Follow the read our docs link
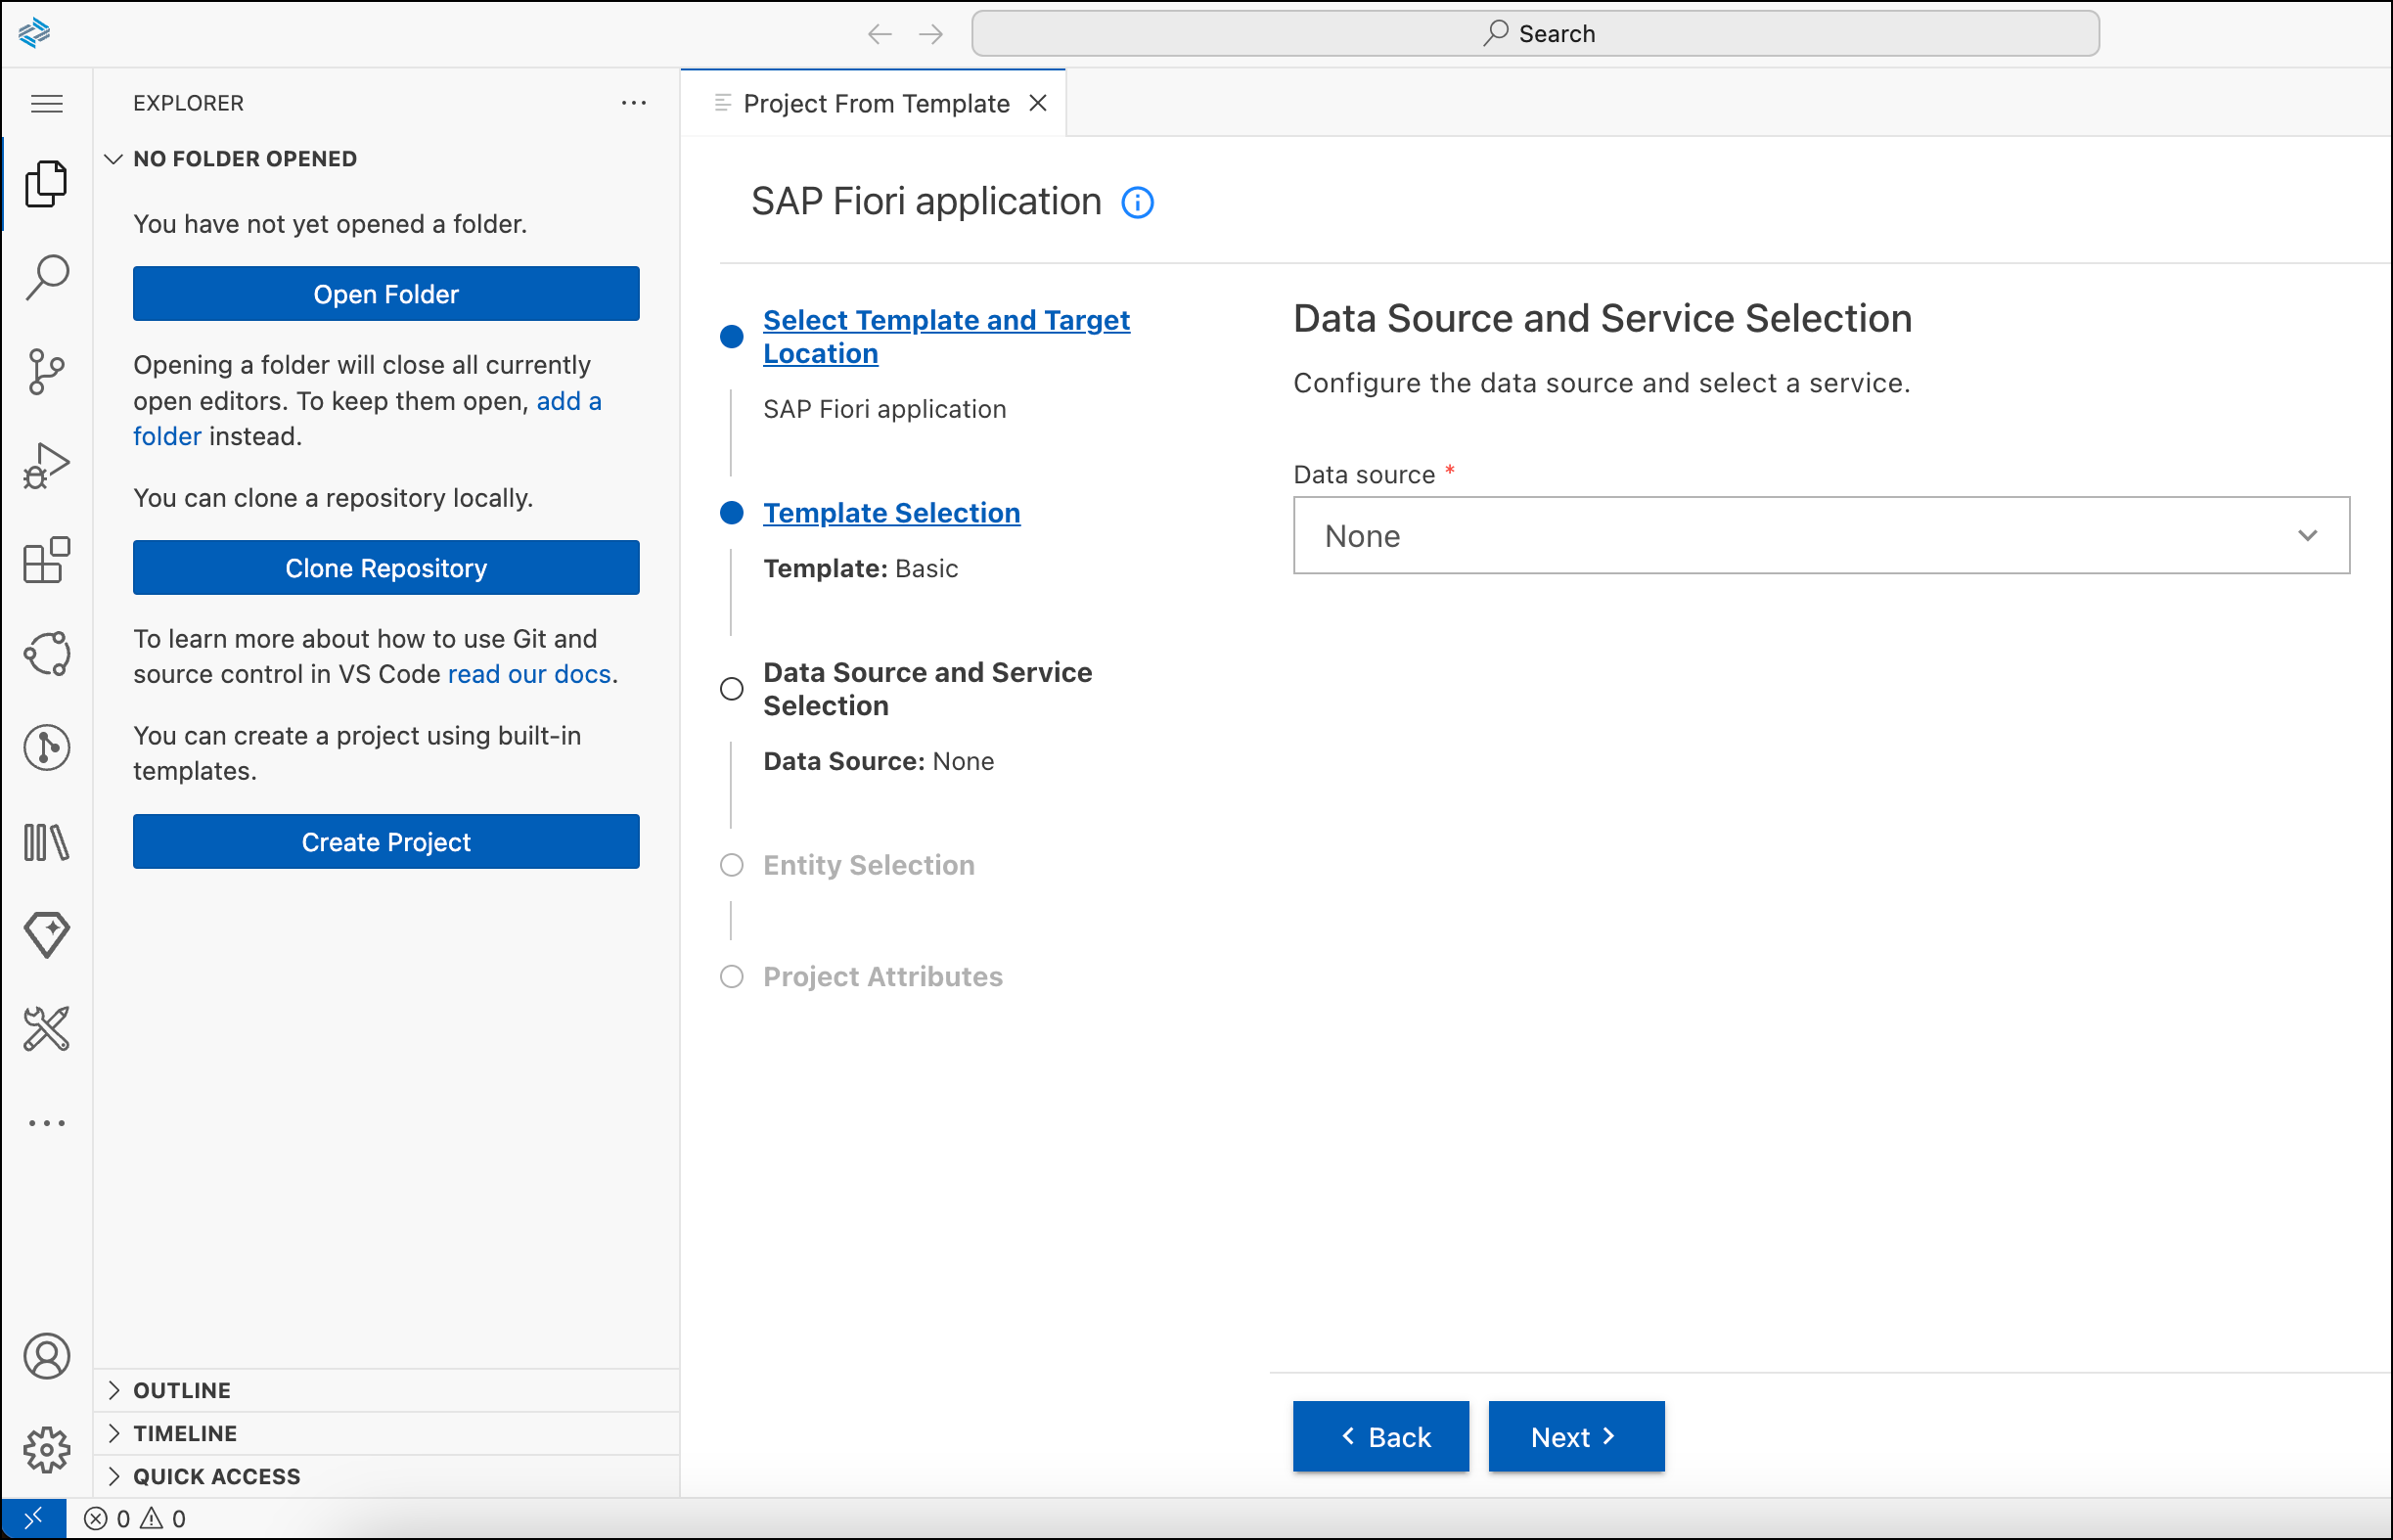Image resolution: width=2393 pixels, height=1540 pixels. tap(528, 673)
